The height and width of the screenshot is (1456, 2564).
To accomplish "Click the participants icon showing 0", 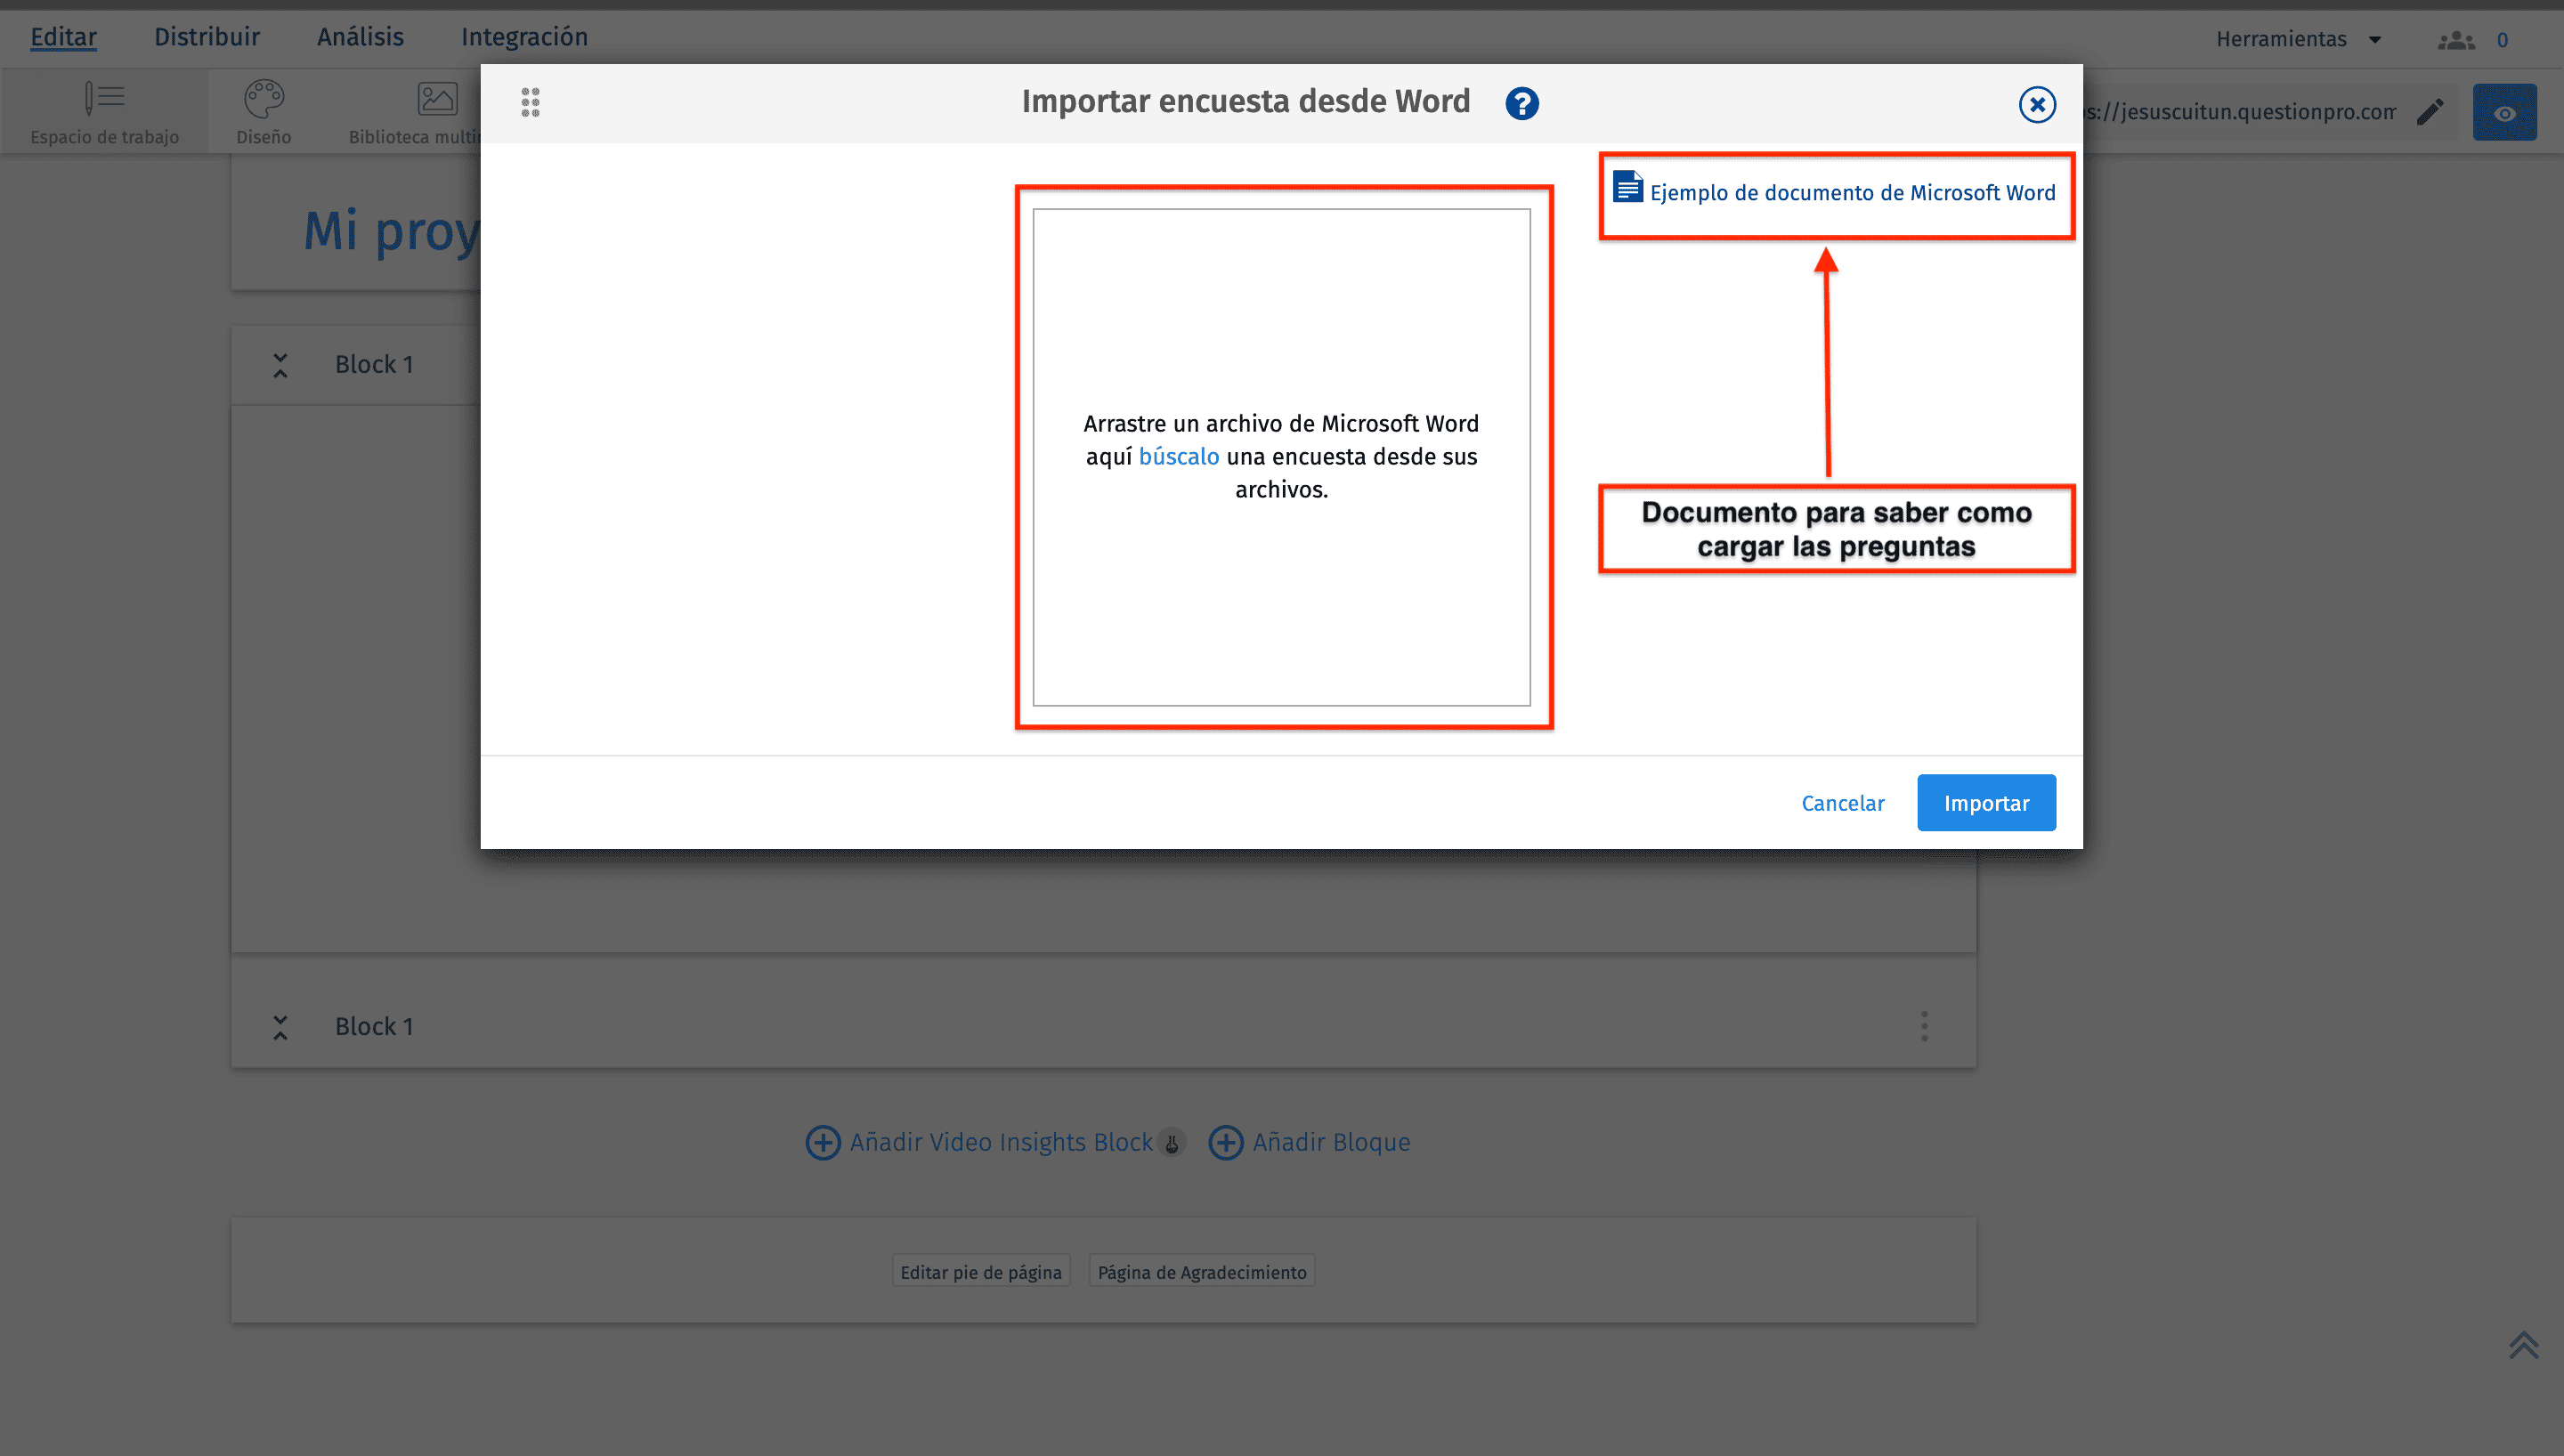I will click(2455, 40).
